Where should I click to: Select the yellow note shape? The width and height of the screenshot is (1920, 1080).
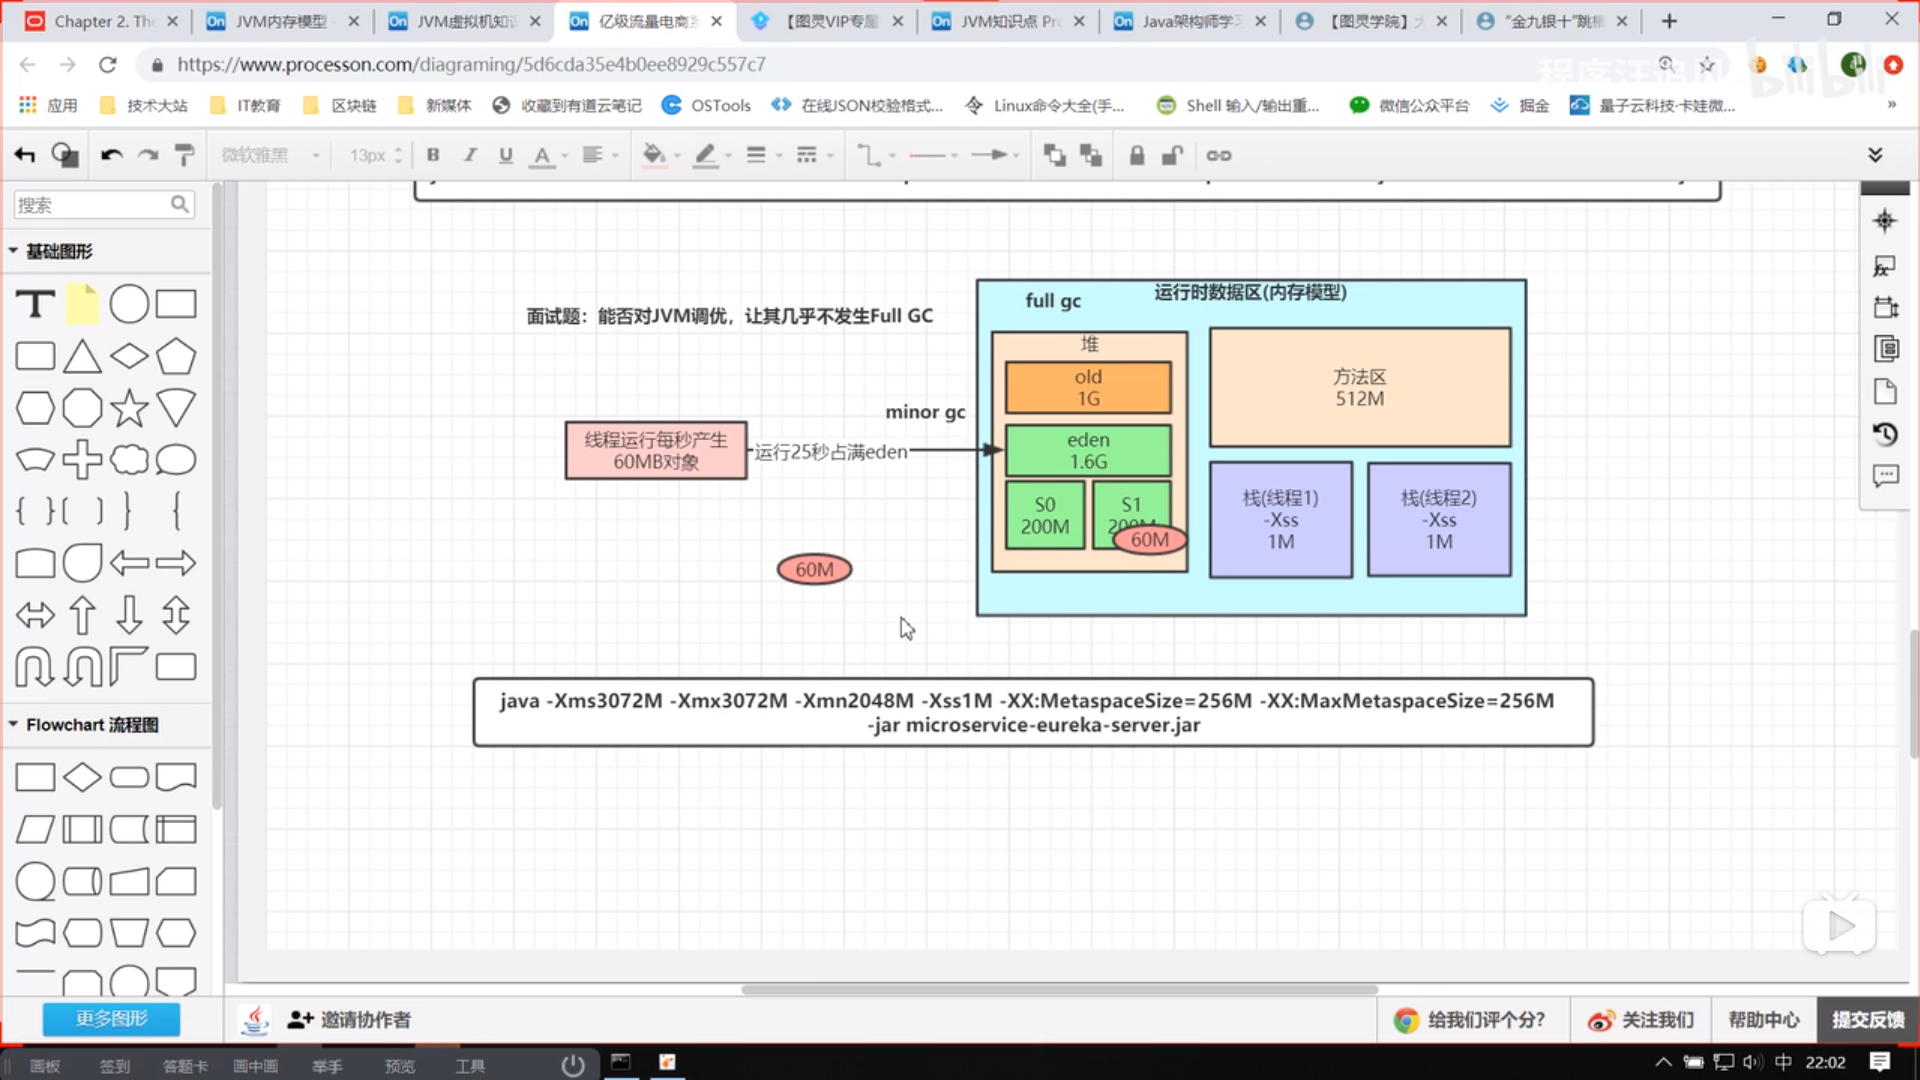pos(83,304)
